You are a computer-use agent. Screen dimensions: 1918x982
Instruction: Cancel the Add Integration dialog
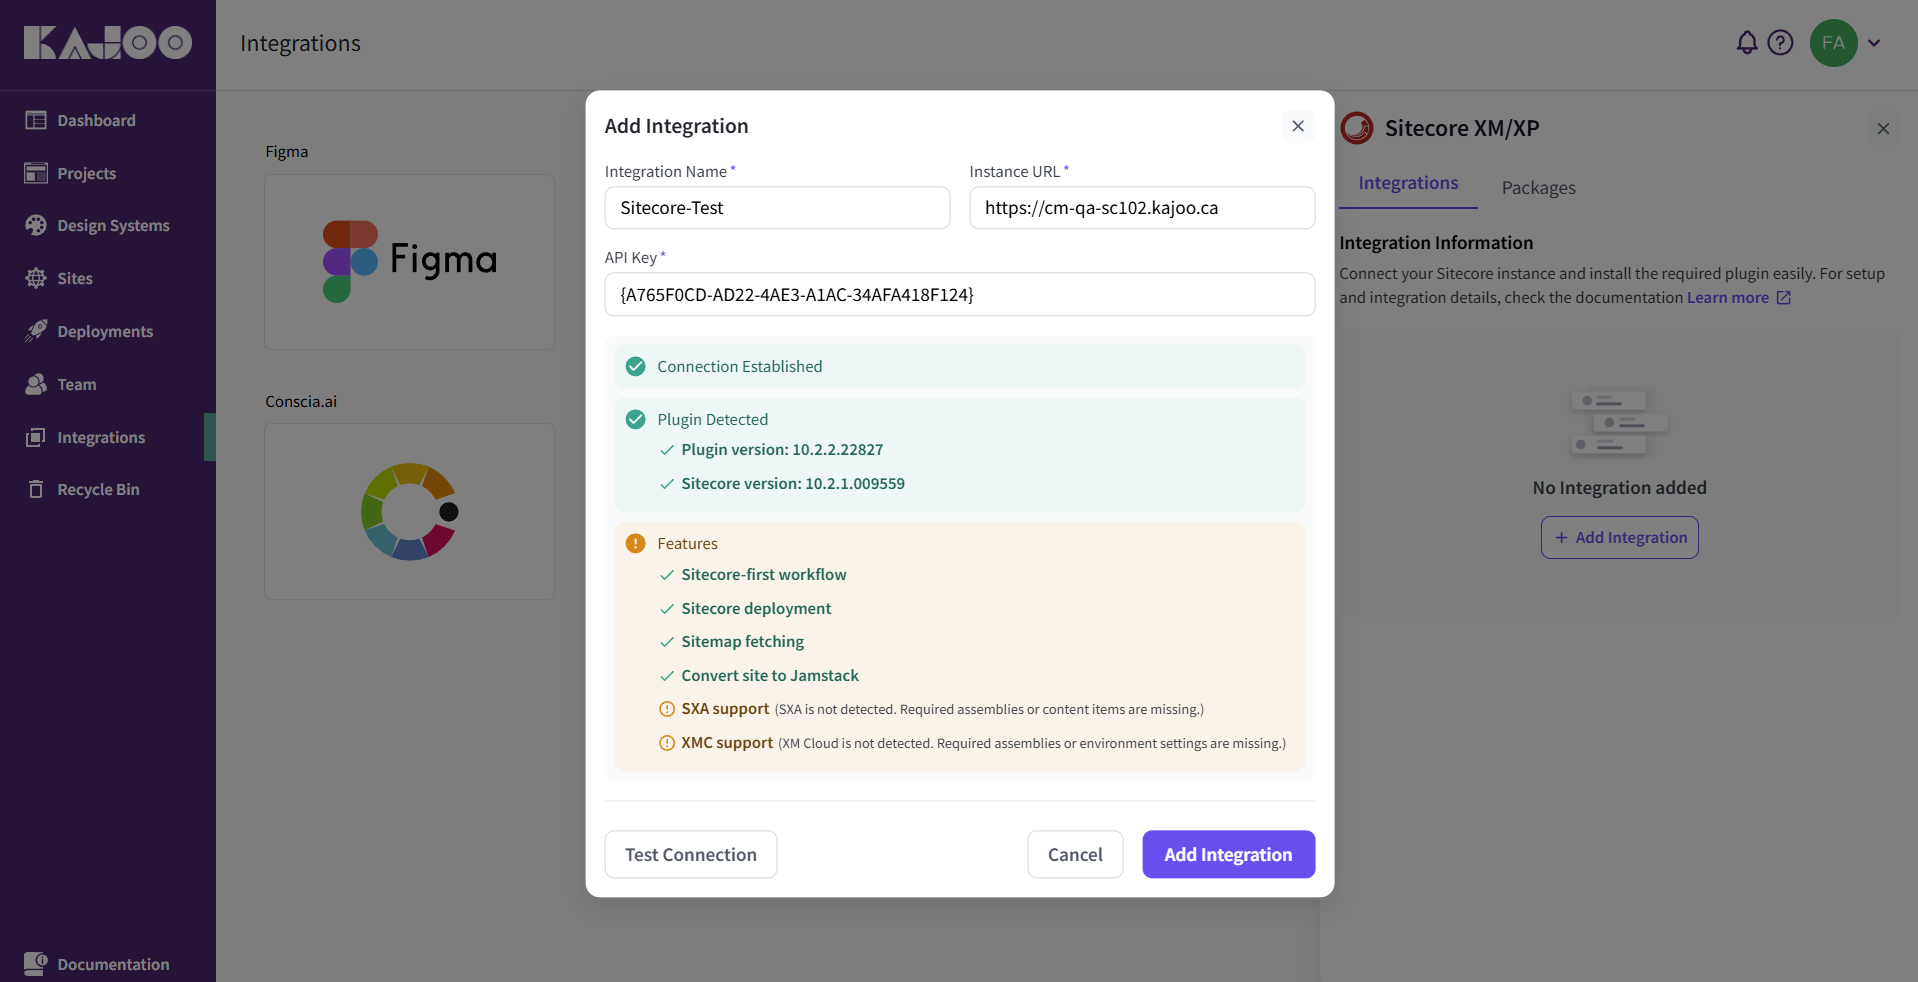1075,854
